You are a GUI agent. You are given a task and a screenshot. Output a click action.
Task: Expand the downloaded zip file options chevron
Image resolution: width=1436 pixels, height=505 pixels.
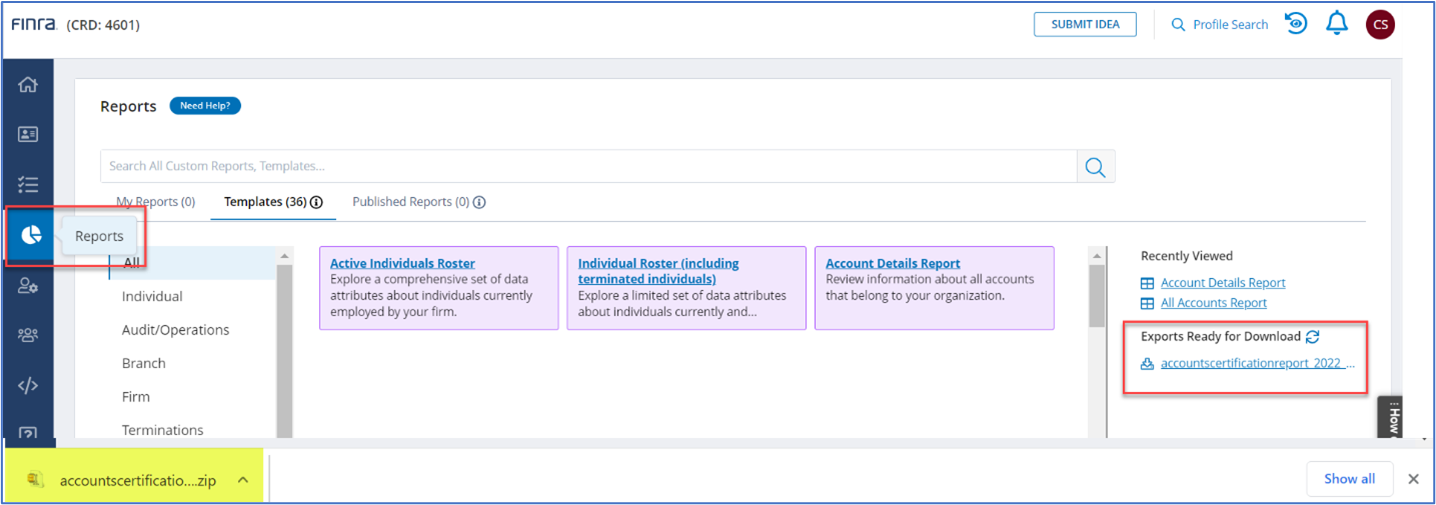(x=243, y=480)
